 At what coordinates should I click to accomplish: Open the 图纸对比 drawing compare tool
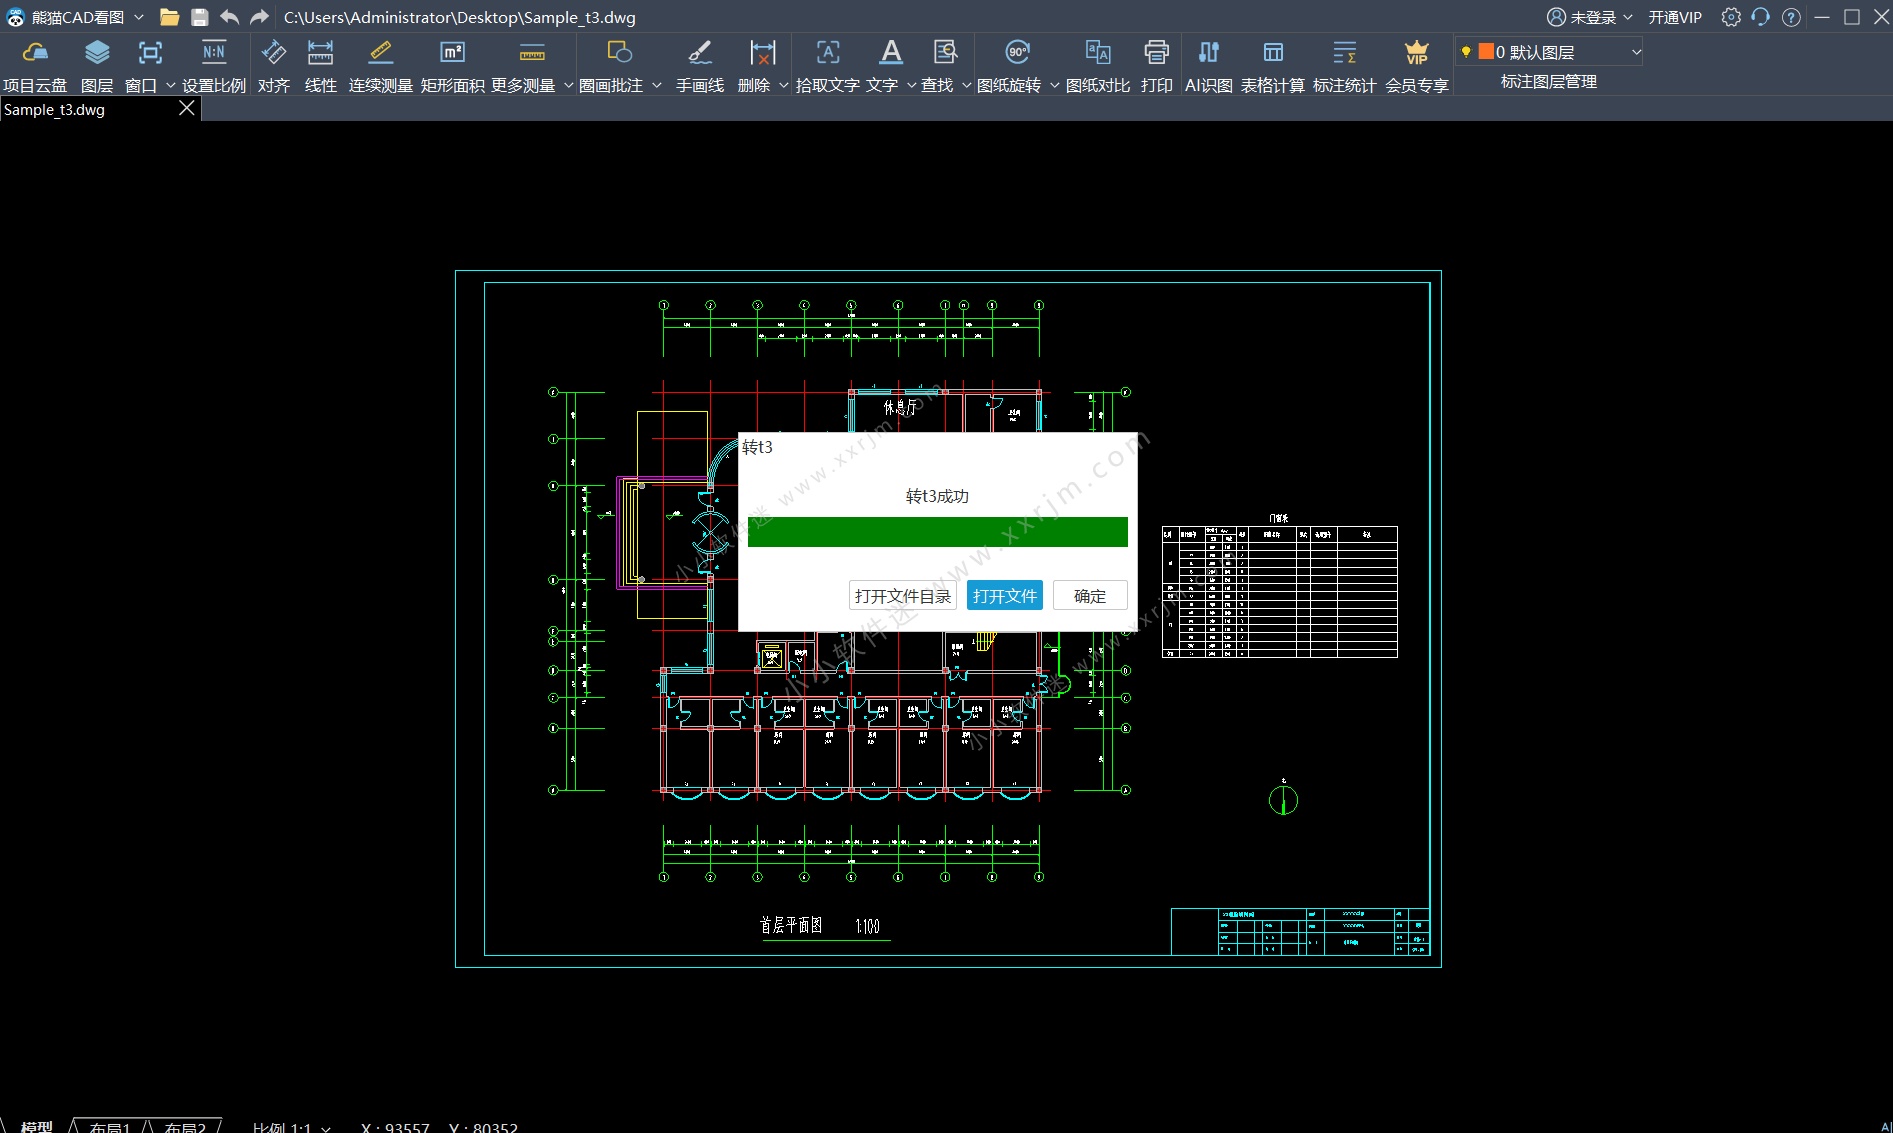pyautogui.click(x=1097, y=66)
